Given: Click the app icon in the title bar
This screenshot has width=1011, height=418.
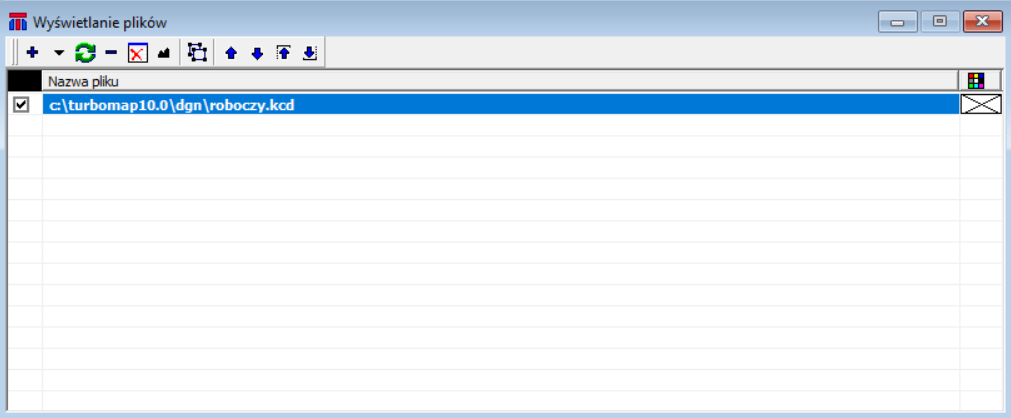Looking at the screenshot, I should coord(18,21).
